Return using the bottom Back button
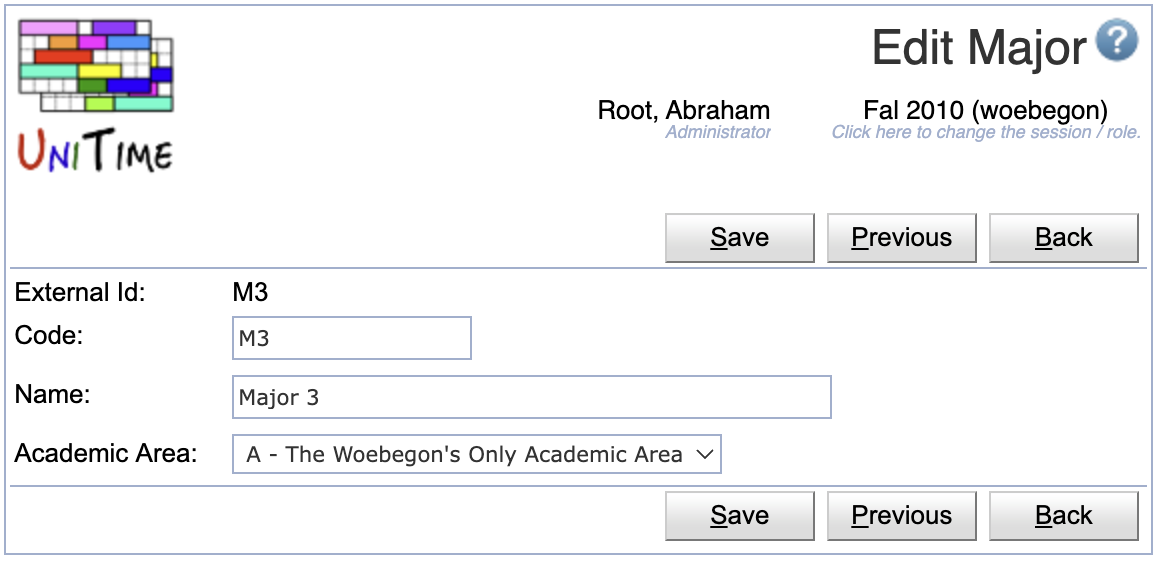Image resolution: width=1160 pixels, height=562 pixels. pos(1064,516)
